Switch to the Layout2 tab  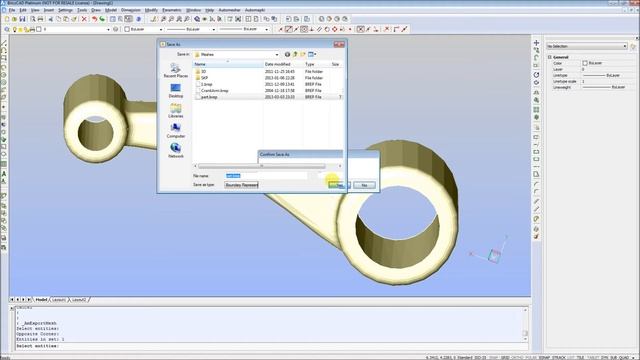pos(79,300)
